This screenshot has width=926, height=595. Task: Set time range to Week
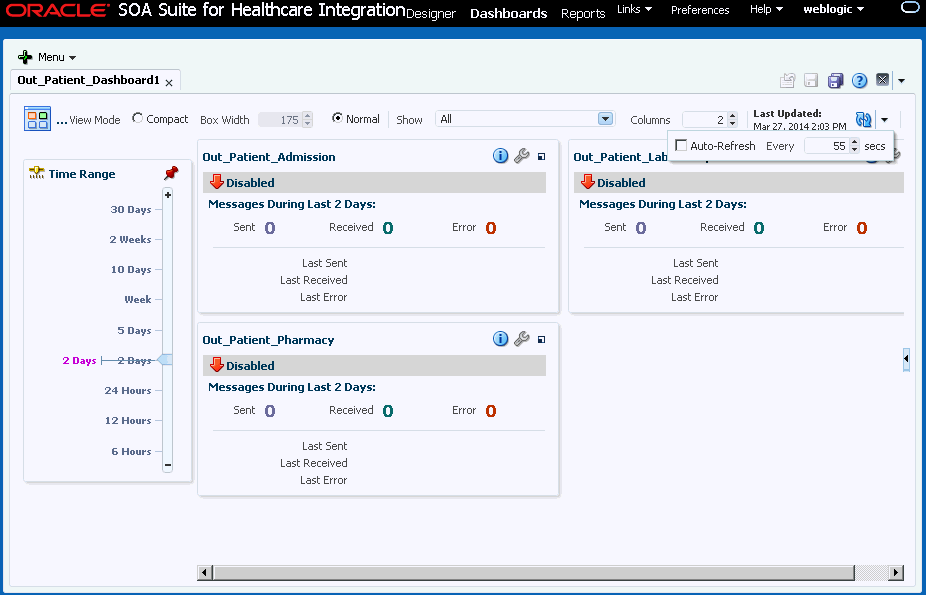(138, 299)
